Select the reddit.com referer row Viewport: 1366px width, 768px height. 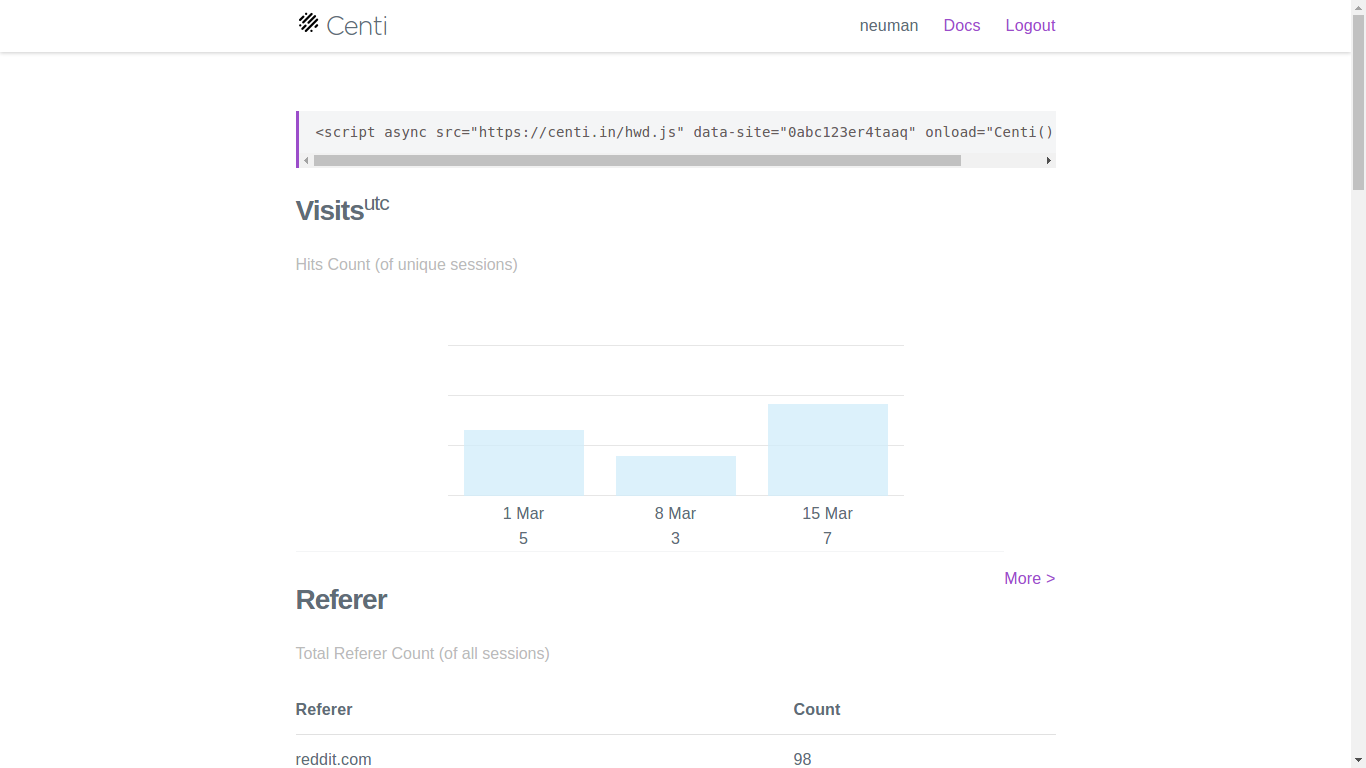coord(334,759)
